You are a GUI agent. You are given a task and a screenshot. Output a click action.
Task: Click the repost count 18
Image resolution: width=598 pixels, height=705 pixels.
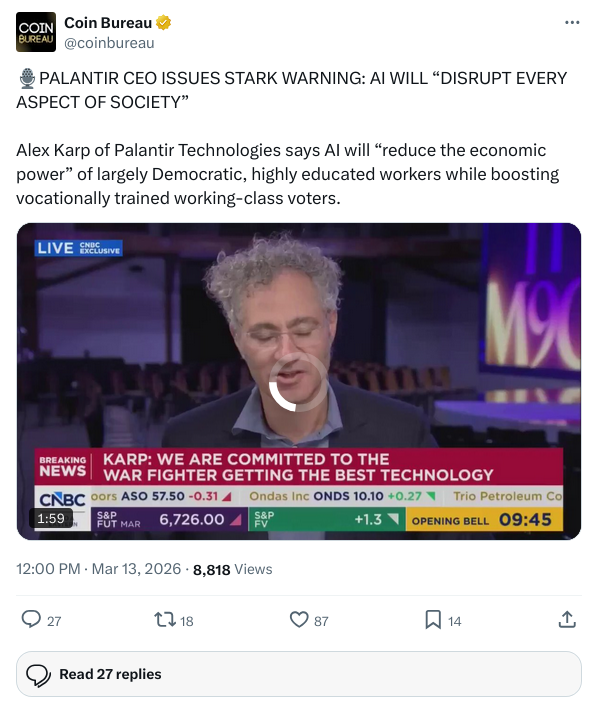[x=187, y=621]
